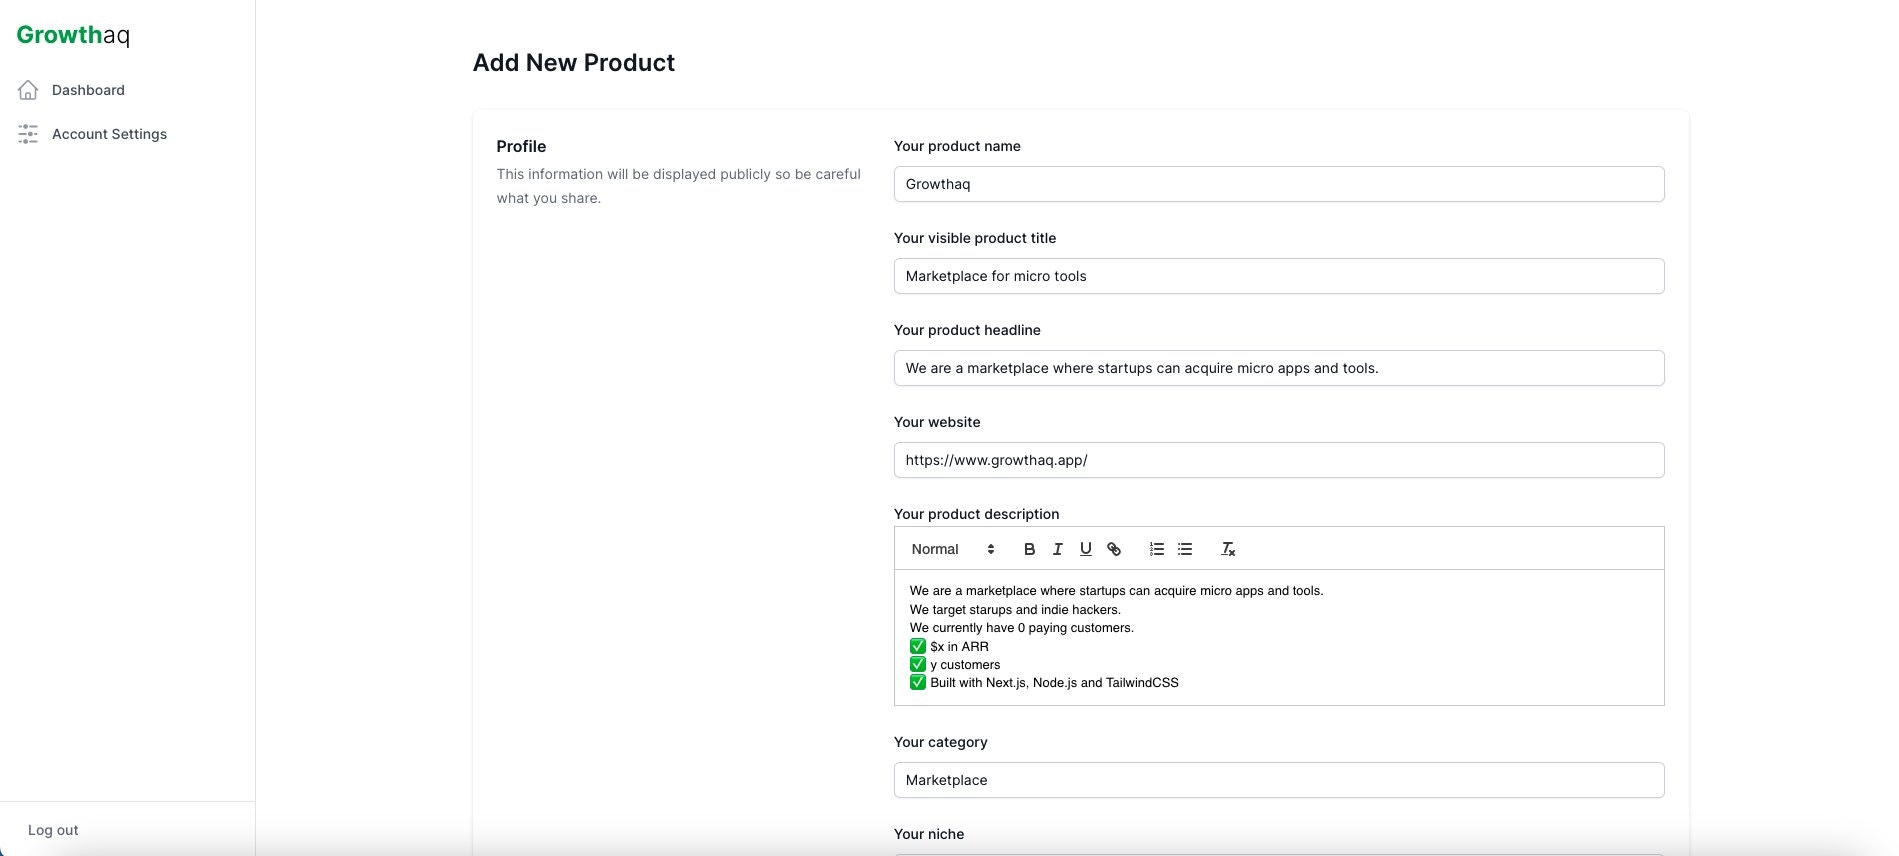Apply numbered list formatting
The image size is (1899, 856).
tap(1157, 549)
